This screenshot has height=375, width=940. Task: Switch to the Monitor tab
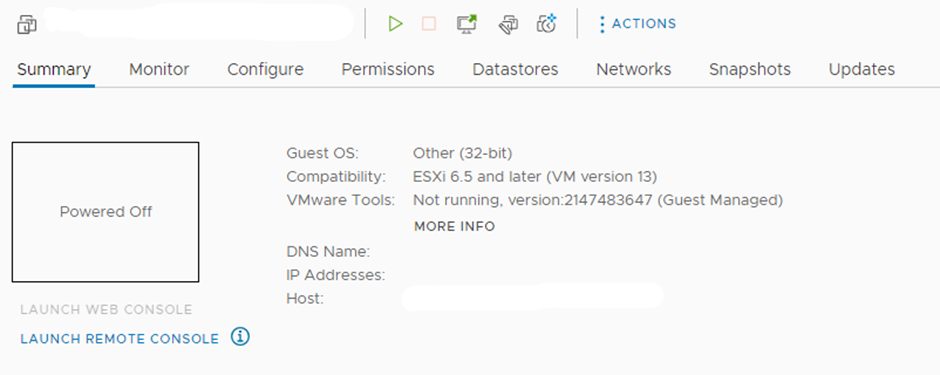[x=159, y=69]
